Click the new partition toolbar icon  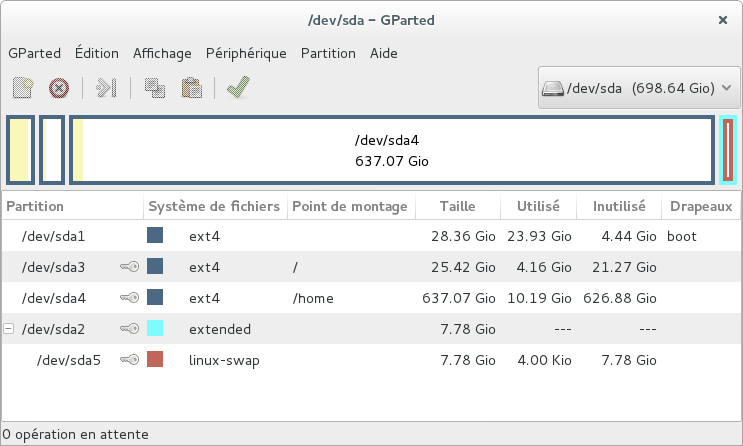22,88
